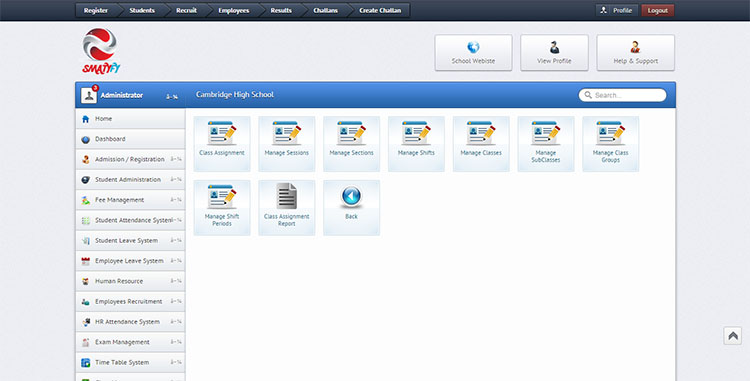
Task: Open the Manage Shifts tile
Action: tap(416, 143)
